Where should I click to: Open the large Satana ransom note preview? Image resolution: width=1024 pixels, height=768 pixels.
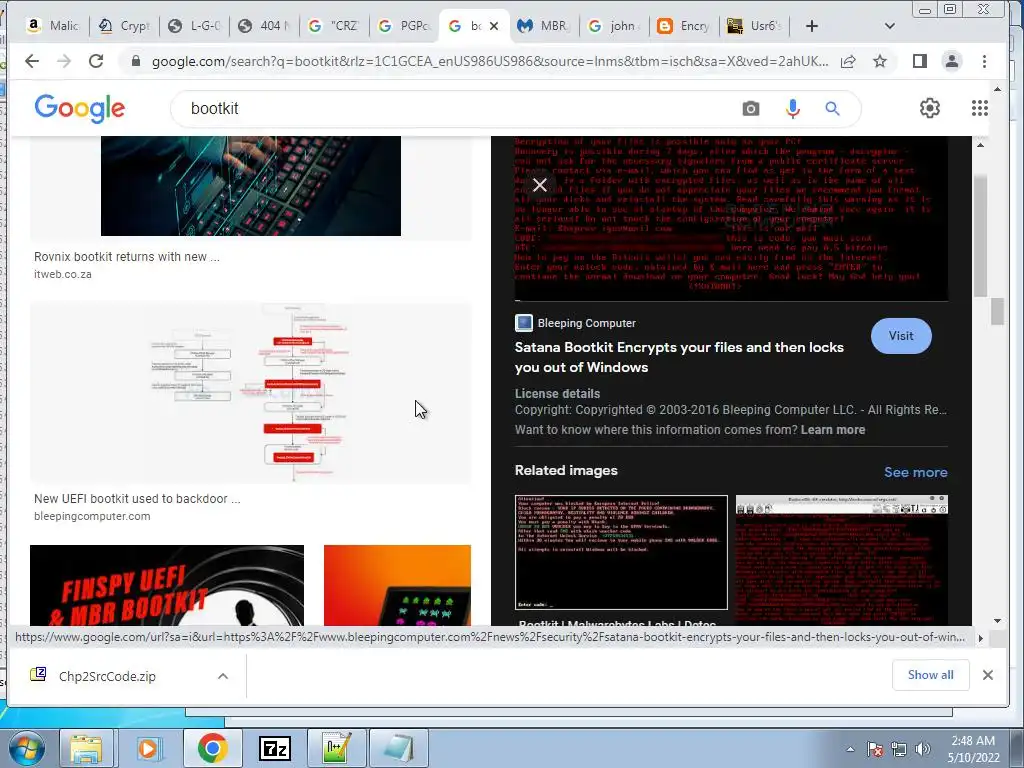coord(731,219)
